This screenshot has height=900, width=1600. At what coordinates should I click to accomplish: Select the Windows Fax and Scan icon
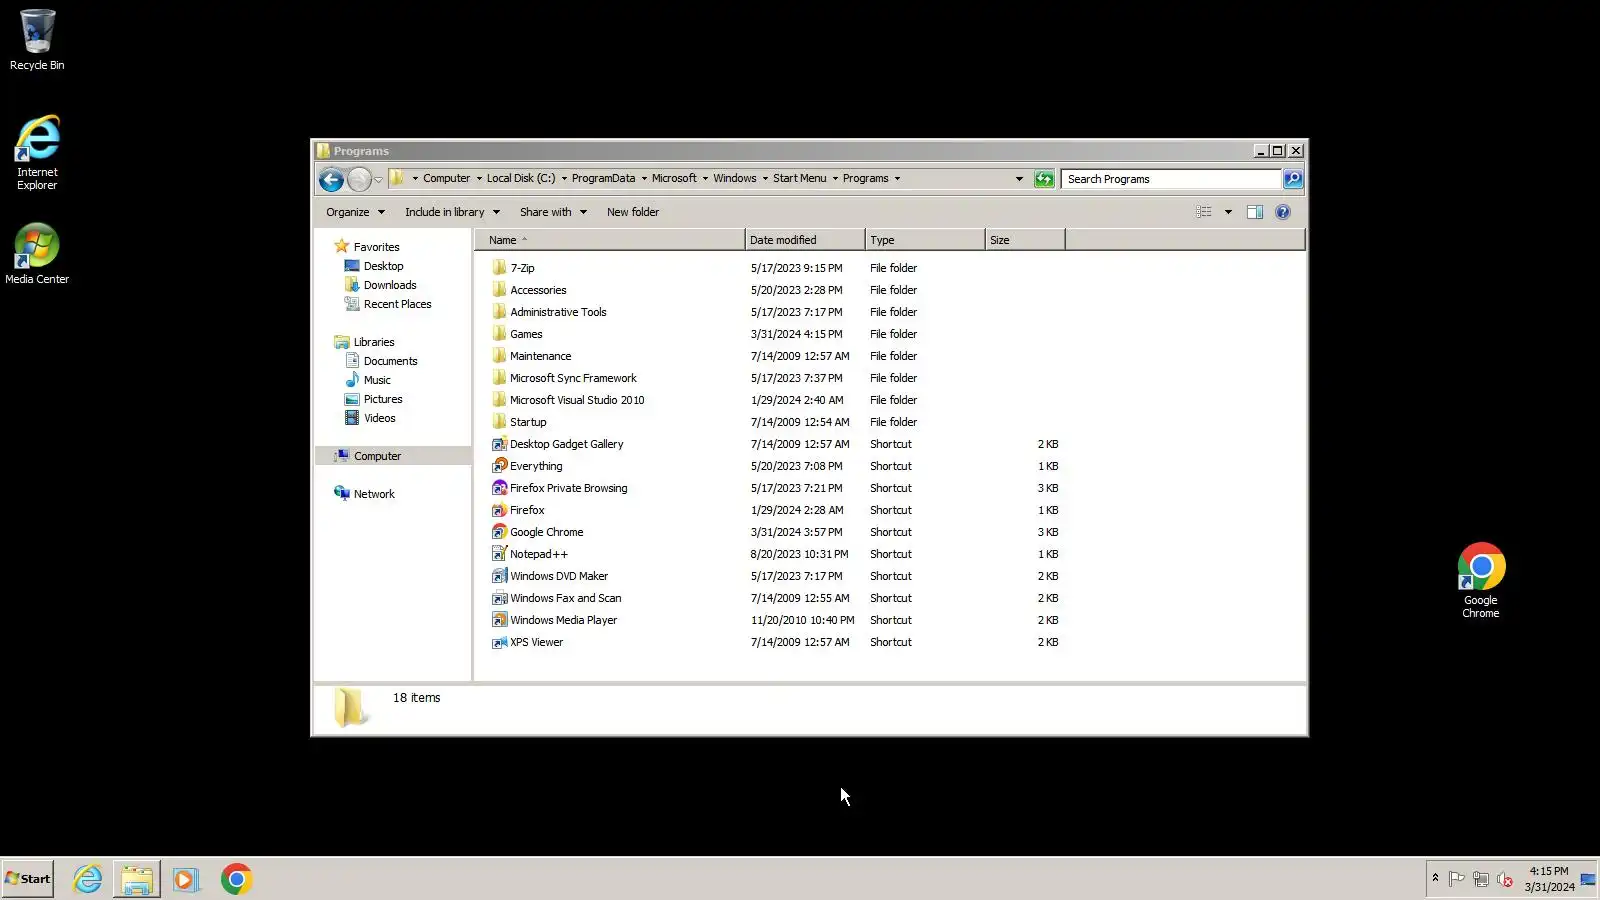click(x=499, y=598)
